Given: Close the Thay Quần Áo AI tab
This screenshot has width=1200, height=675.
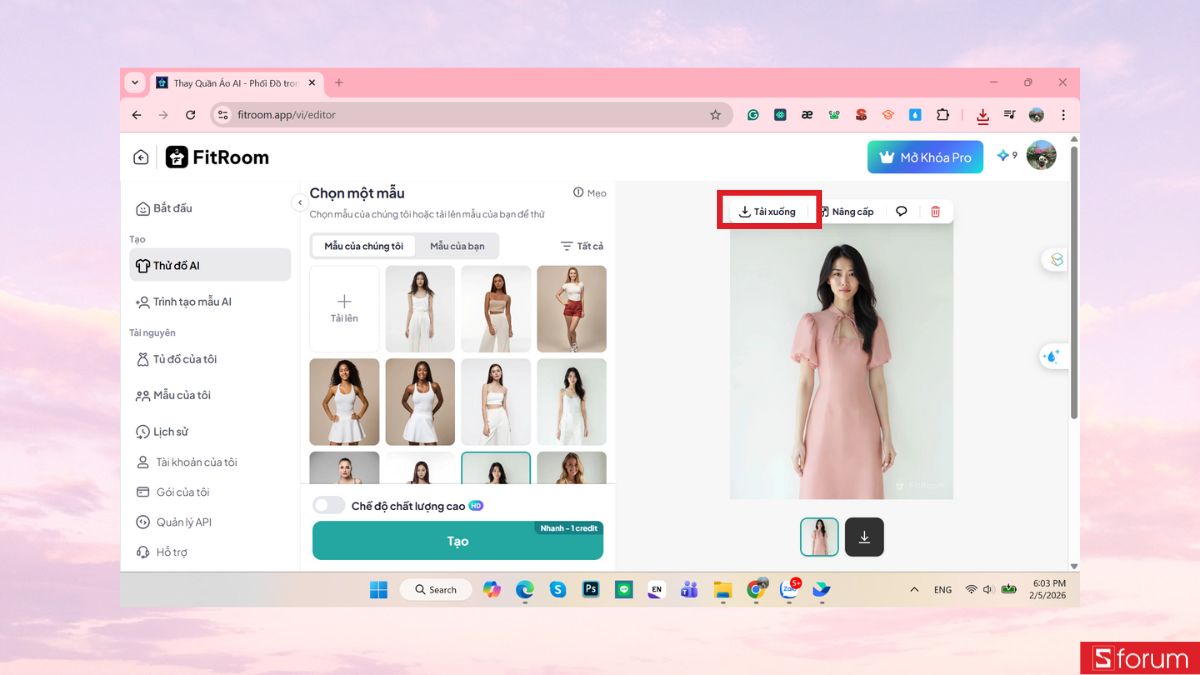Looking at the screenshot, I should click(312, 83).
